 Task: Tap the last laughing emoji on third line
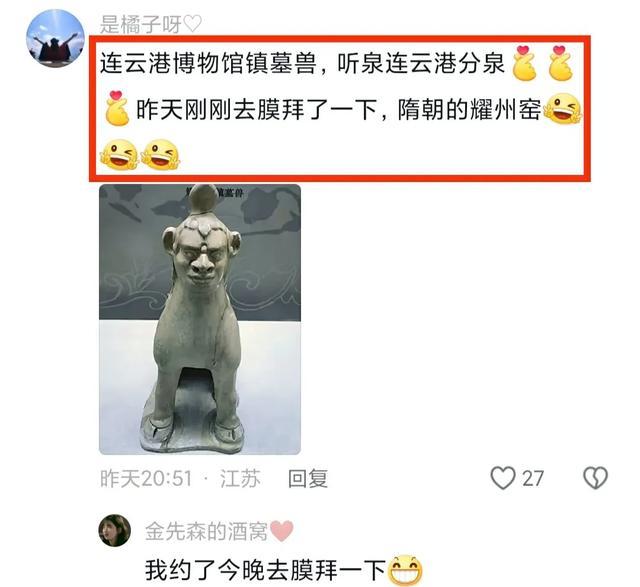160,155
